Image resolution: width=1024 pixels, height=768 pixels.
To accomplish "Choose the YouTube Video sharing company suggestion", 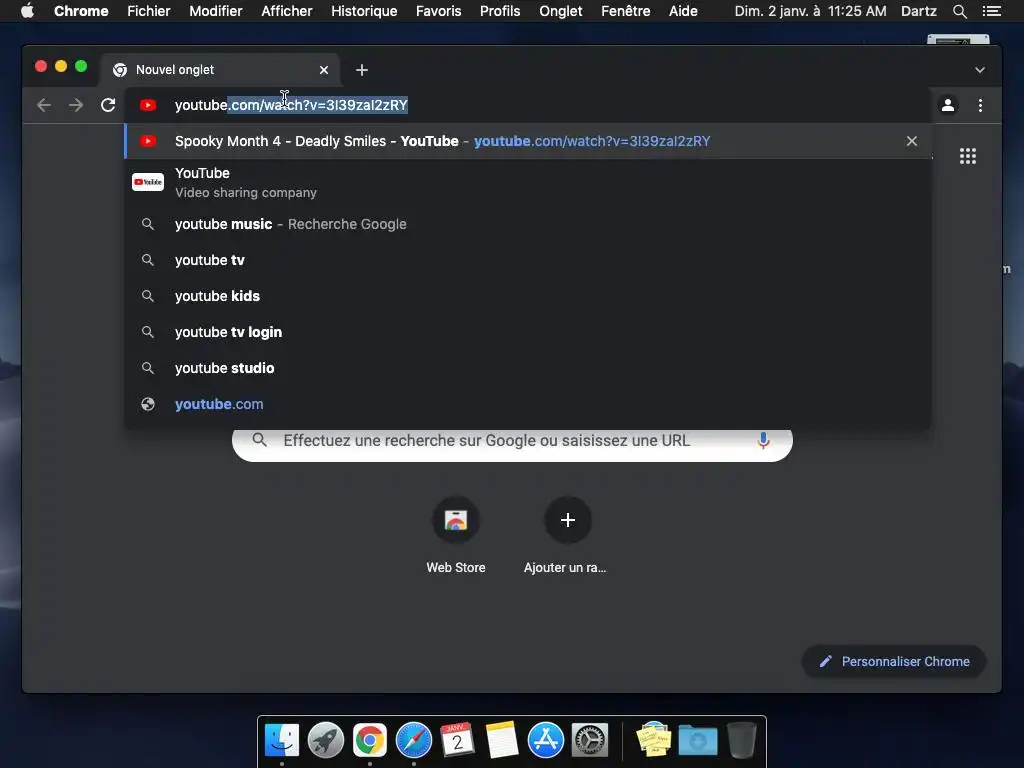I will 528,183.
